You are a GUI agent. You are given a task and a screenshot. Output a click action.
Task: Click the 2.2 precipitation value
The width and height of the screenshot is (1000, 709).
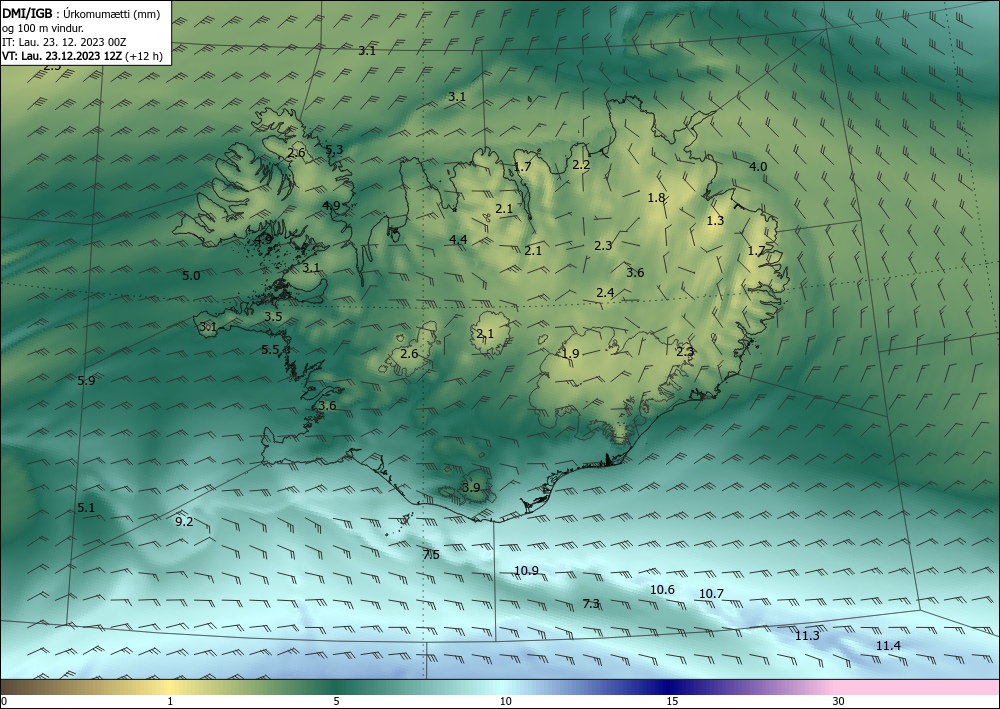(581, 164)
